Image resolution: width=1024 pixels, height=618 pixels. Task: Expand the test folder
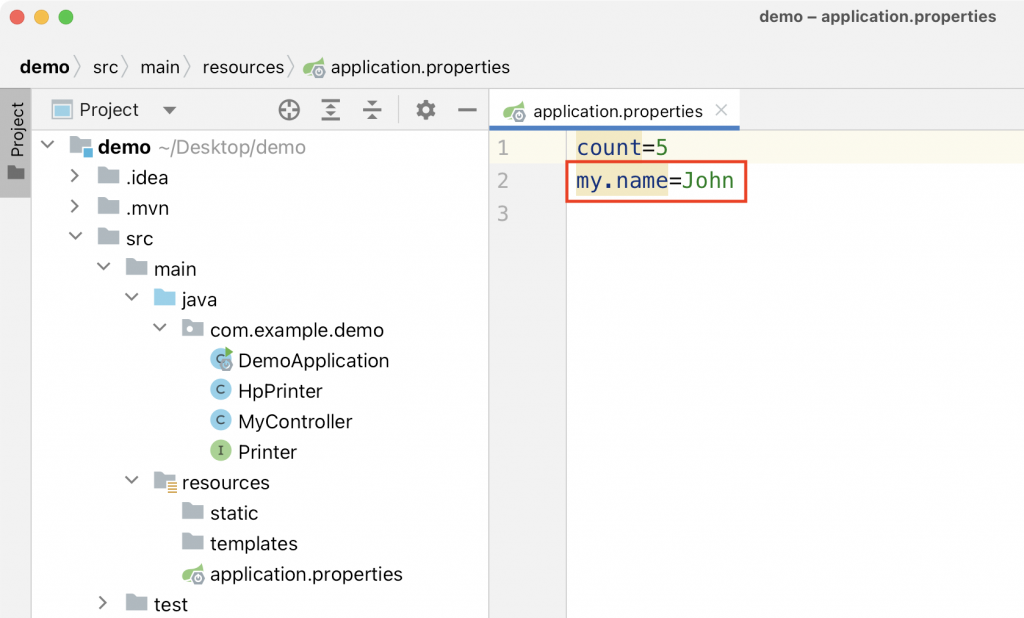point(103,603)
